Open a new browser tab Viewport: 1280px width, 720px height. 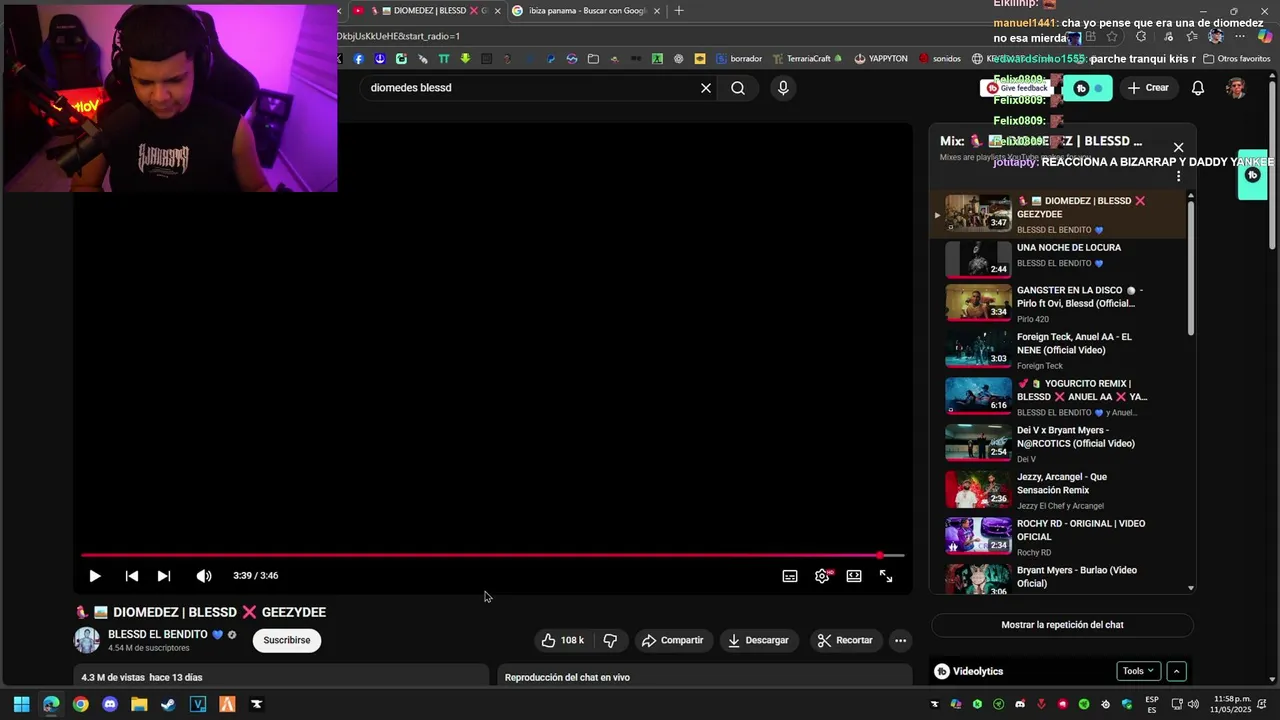coord(679,11)
